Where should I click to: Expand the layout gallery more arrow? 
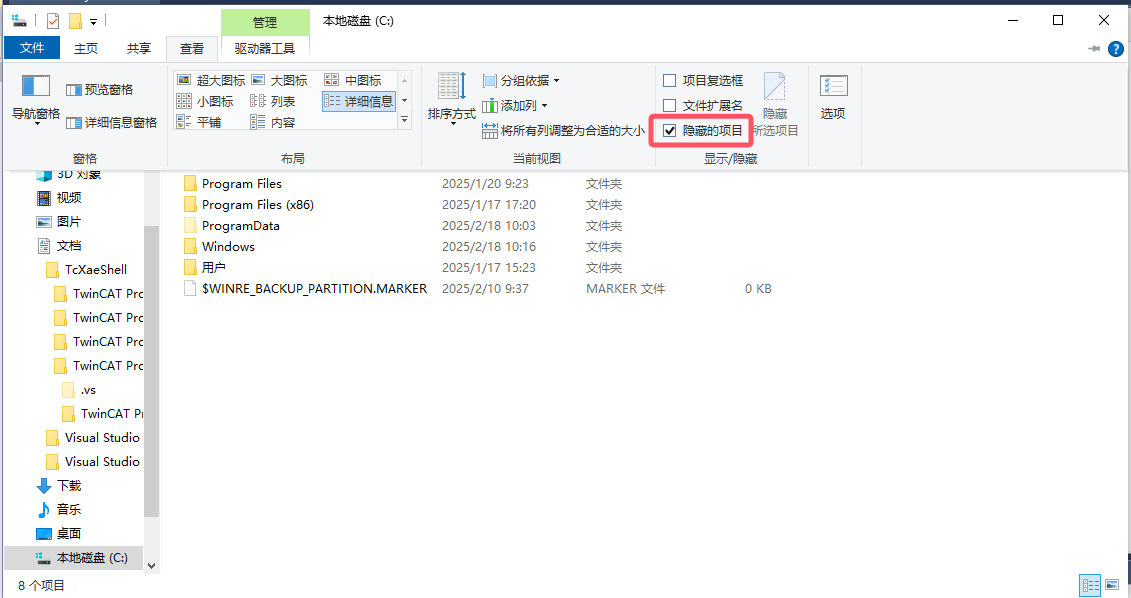[x=405, y=119]
